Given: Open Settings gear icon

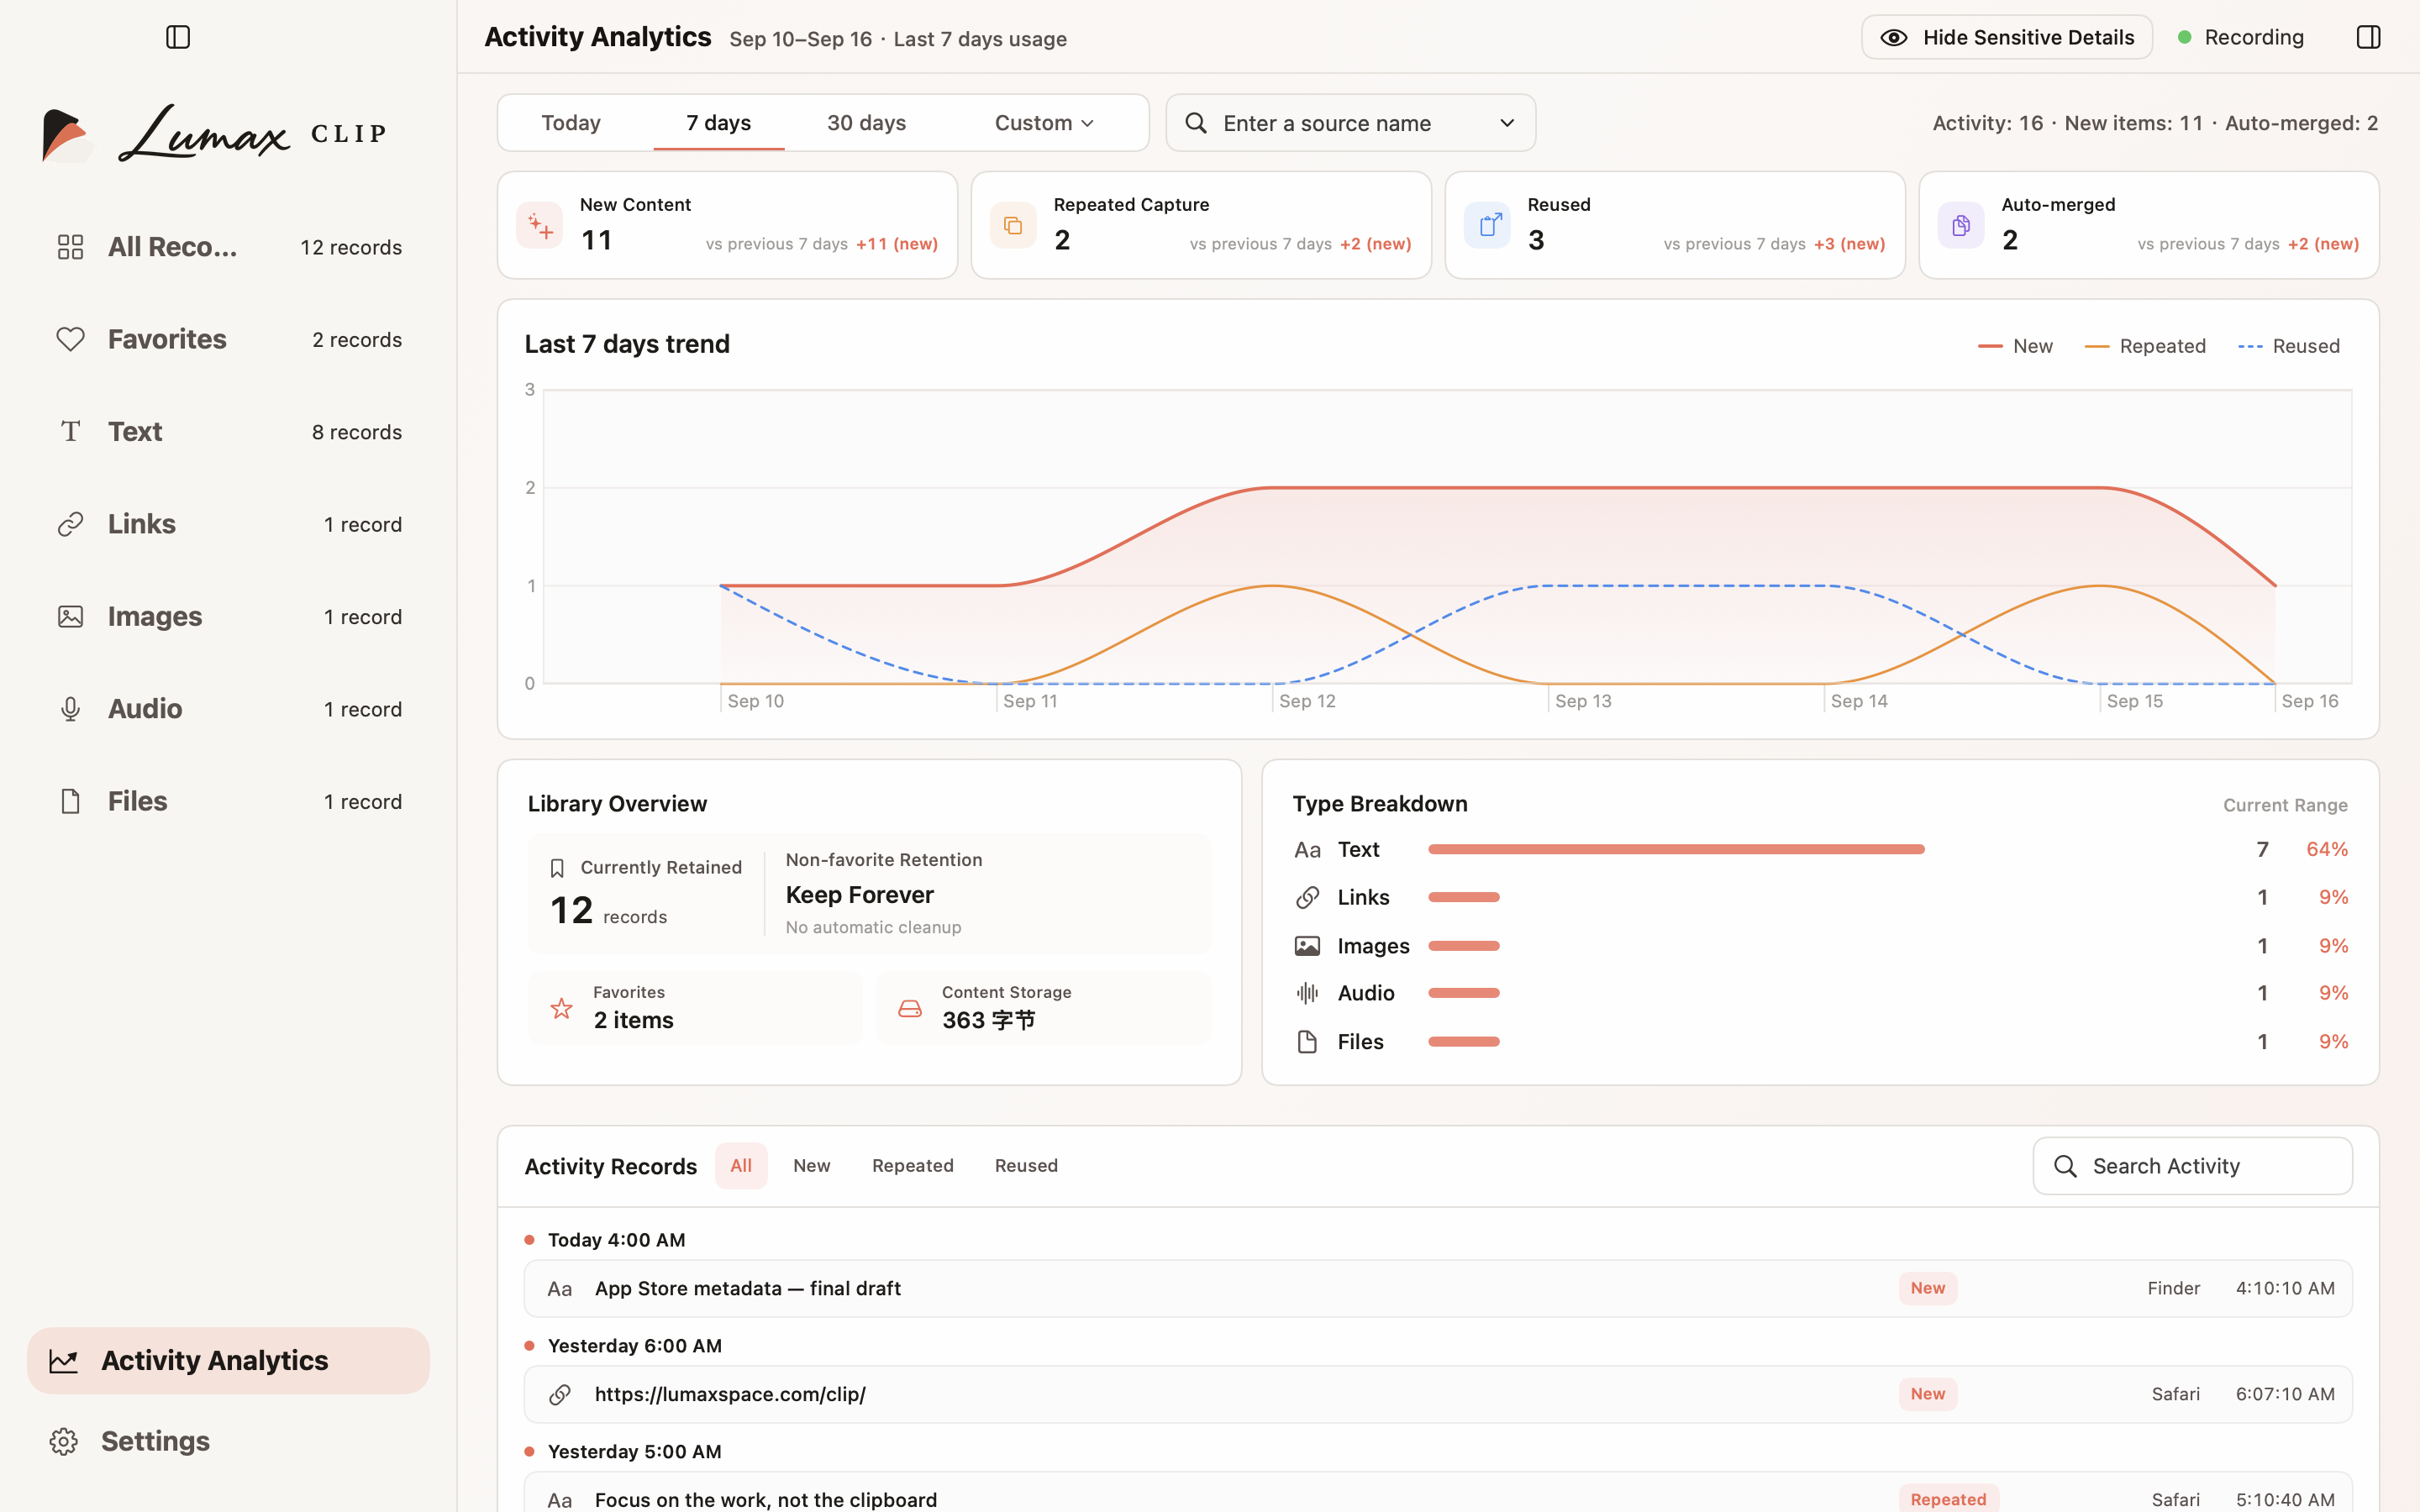Looking at the screenshot, I should (x=64, y=1441).
